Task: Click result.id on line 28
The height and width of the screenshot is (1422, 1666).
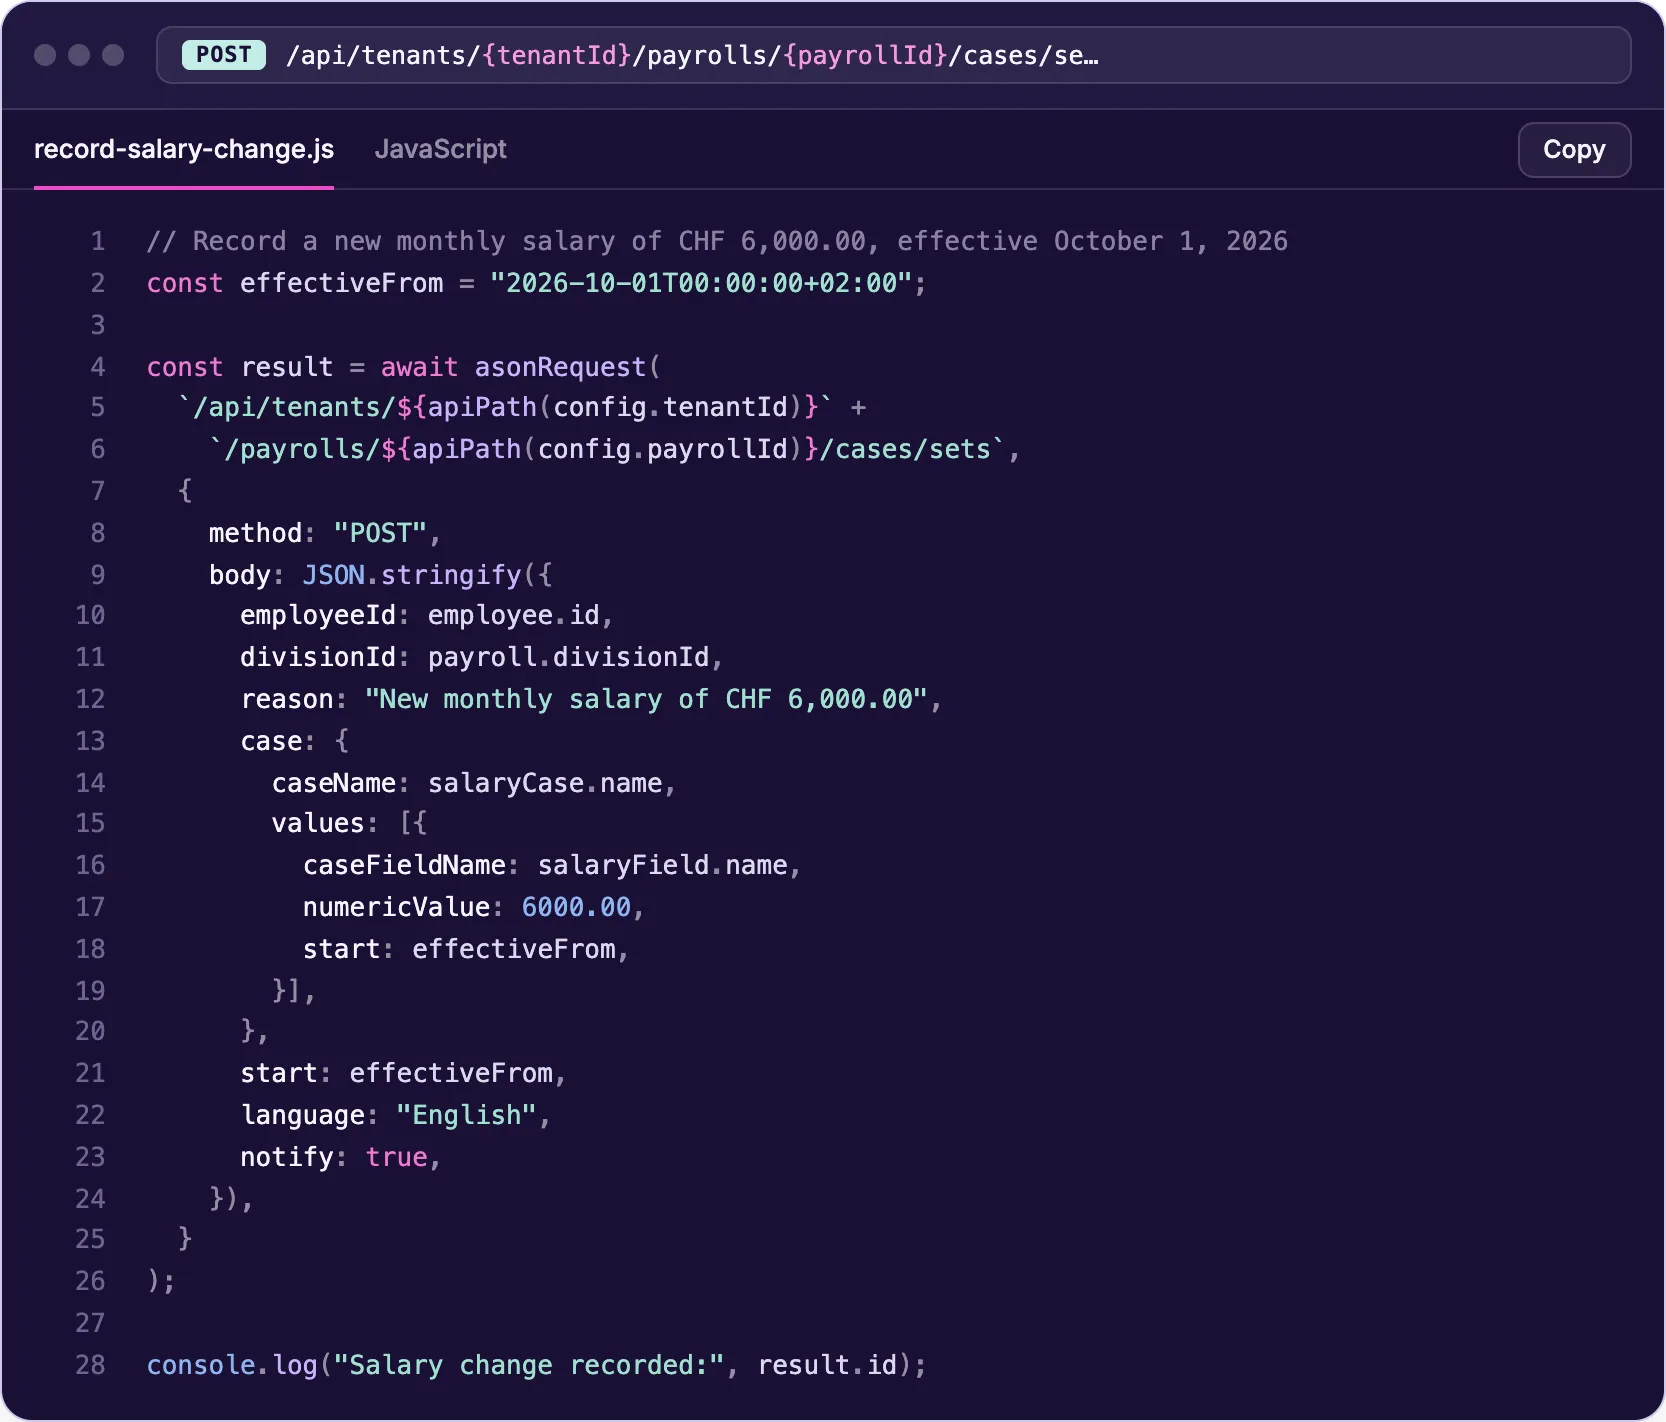Action: [828, 1365]
